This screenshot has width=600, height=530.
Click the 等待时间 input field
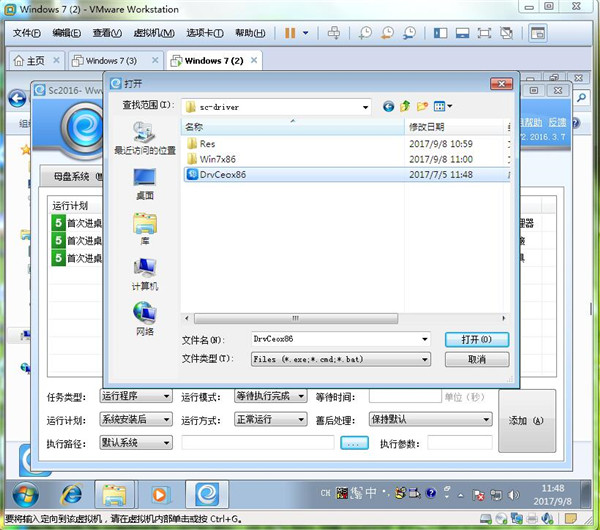click(405, 396)
